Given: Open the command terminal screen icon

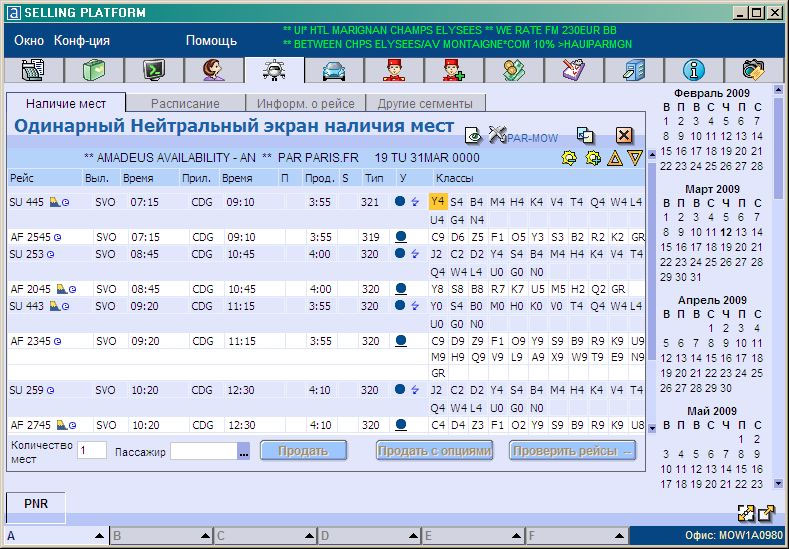Looking at the screenshot, I should coord(154,70).
